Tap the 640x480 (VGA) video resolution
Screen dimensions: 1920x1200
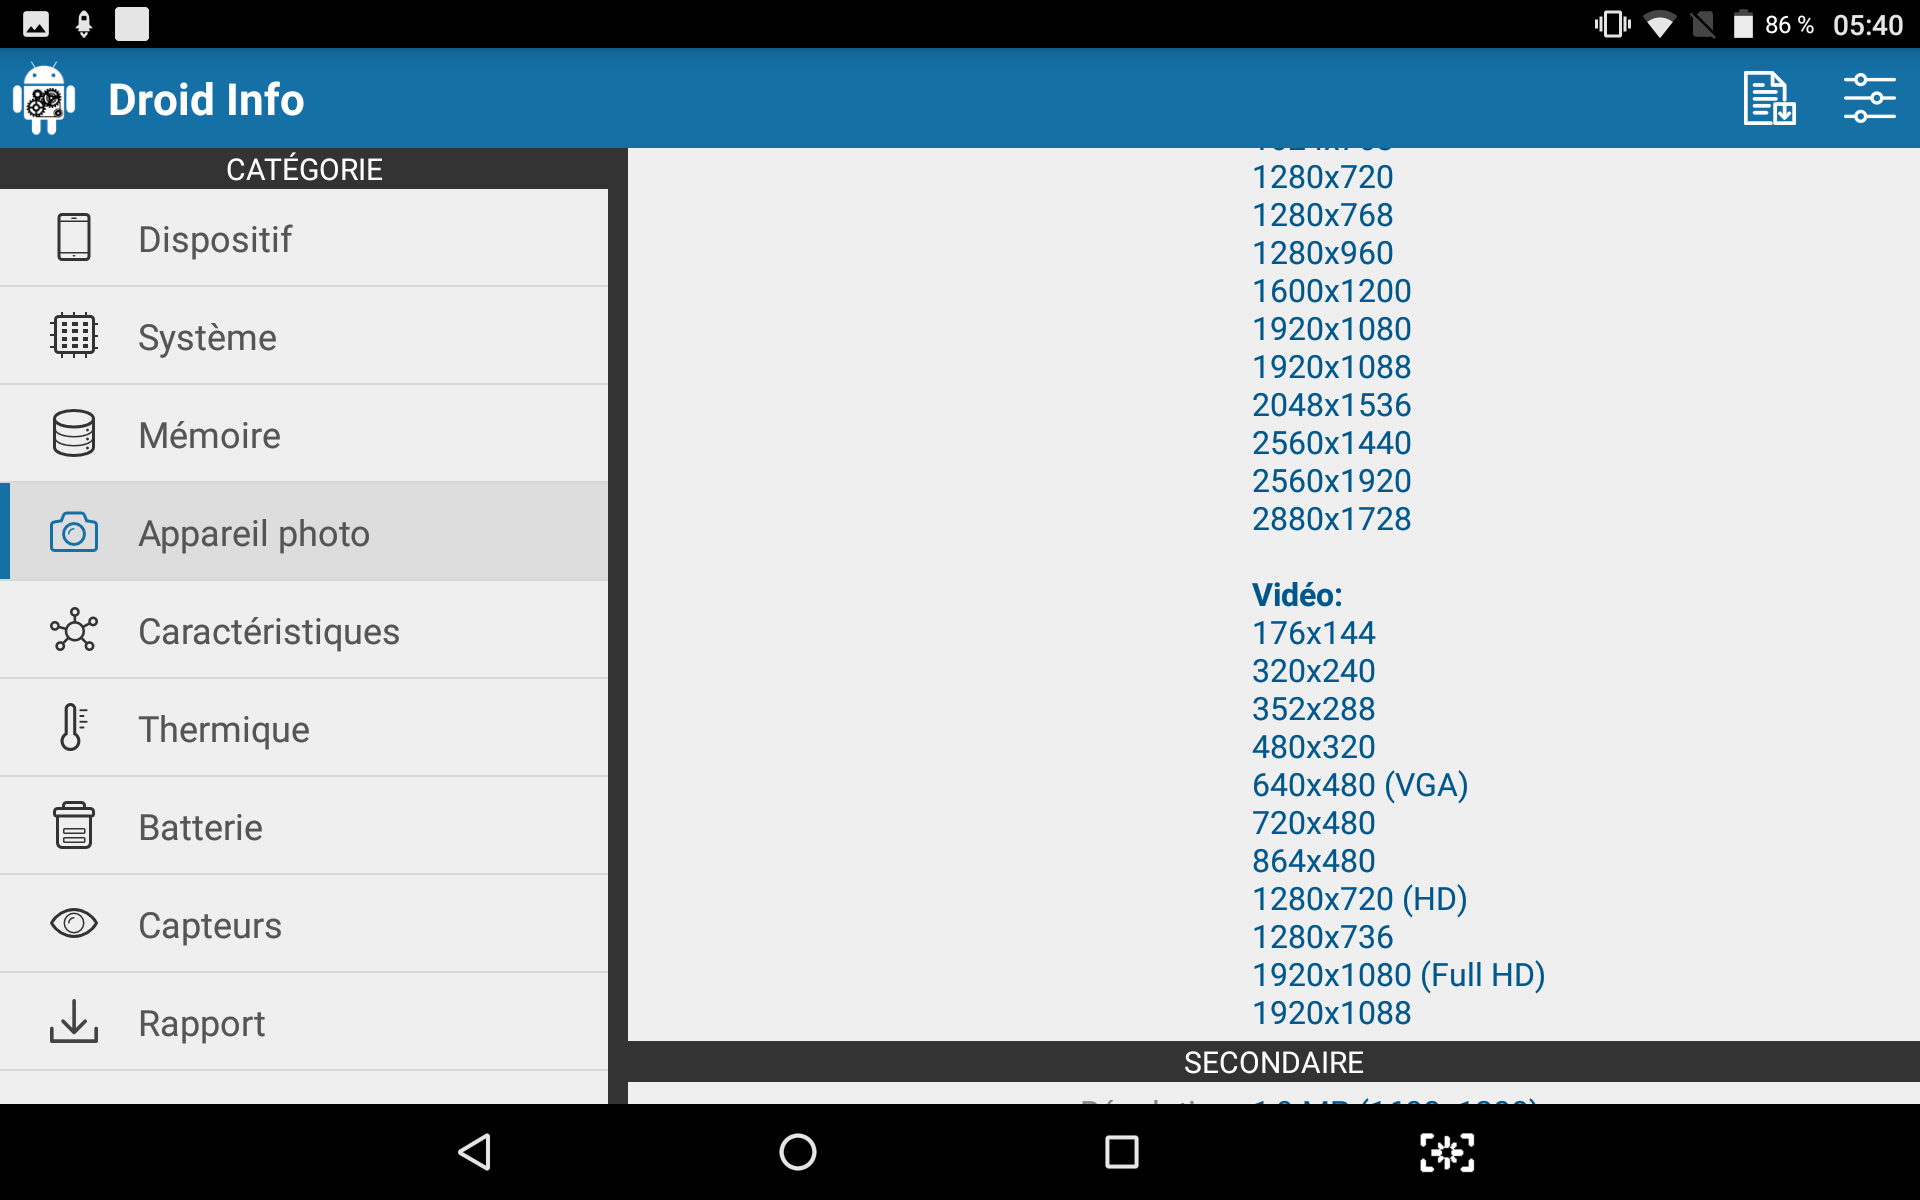pyautogui.click(x=1359, y=785)
